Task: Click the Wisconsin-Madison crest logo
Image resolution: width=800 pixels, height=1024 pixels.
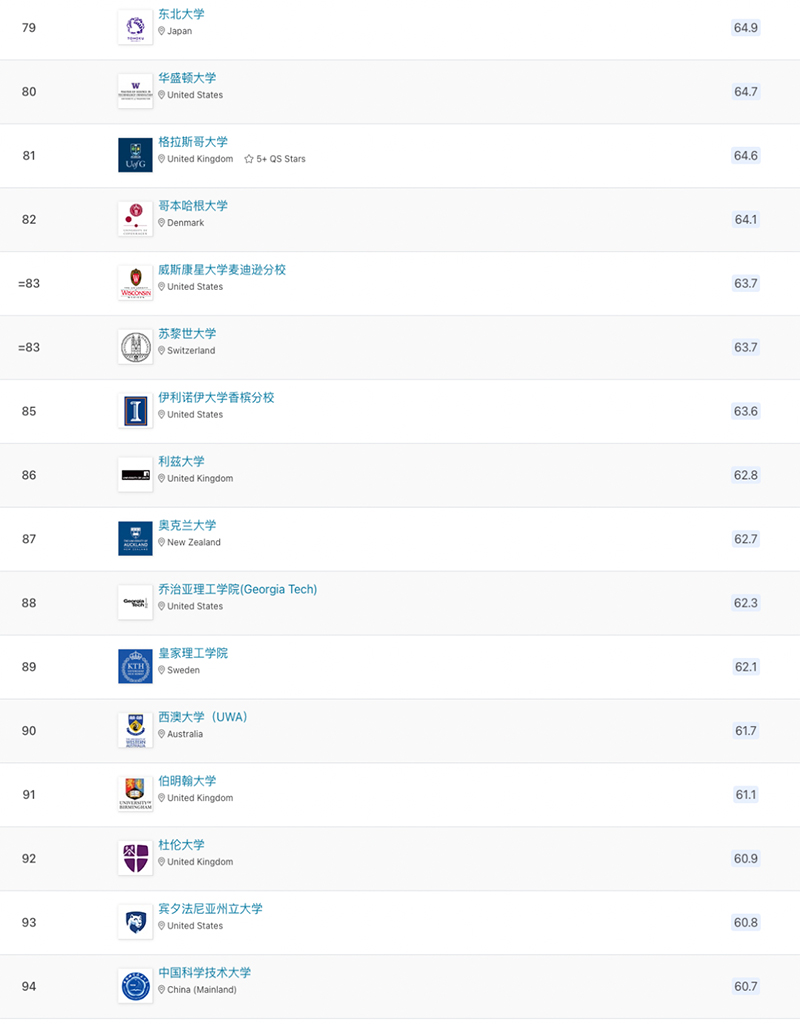Action: [135, 283]
